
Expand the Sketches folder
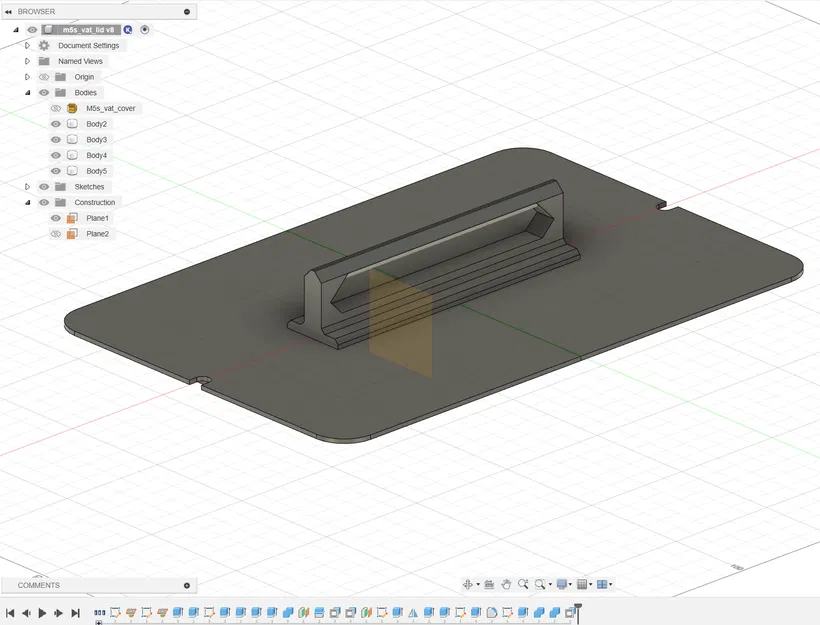(x=27, y=186)
